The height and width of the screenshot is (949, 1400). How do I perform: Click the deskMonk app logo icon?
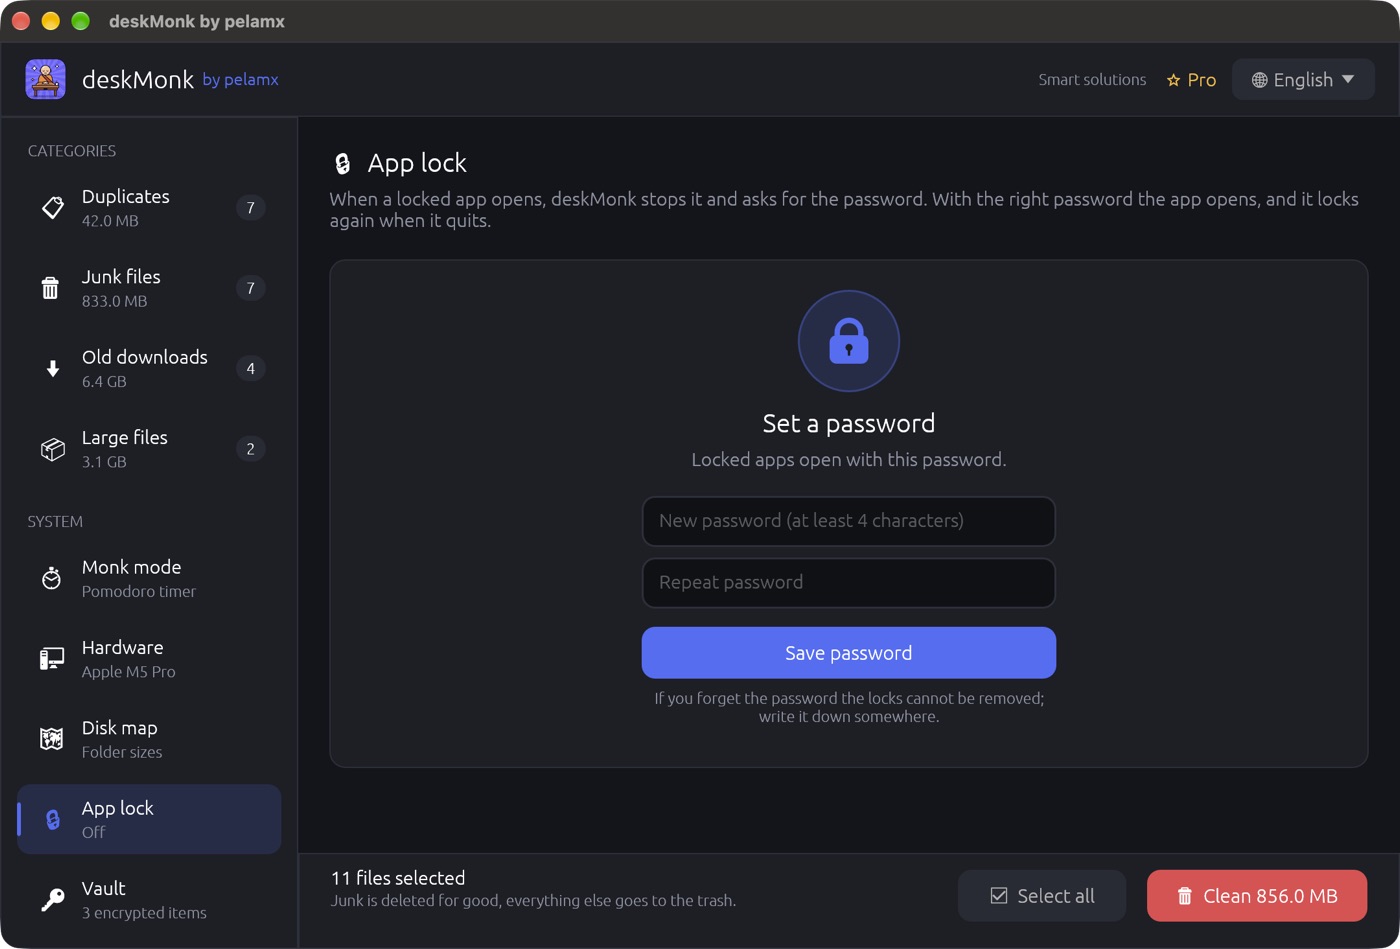pos(45,79)
